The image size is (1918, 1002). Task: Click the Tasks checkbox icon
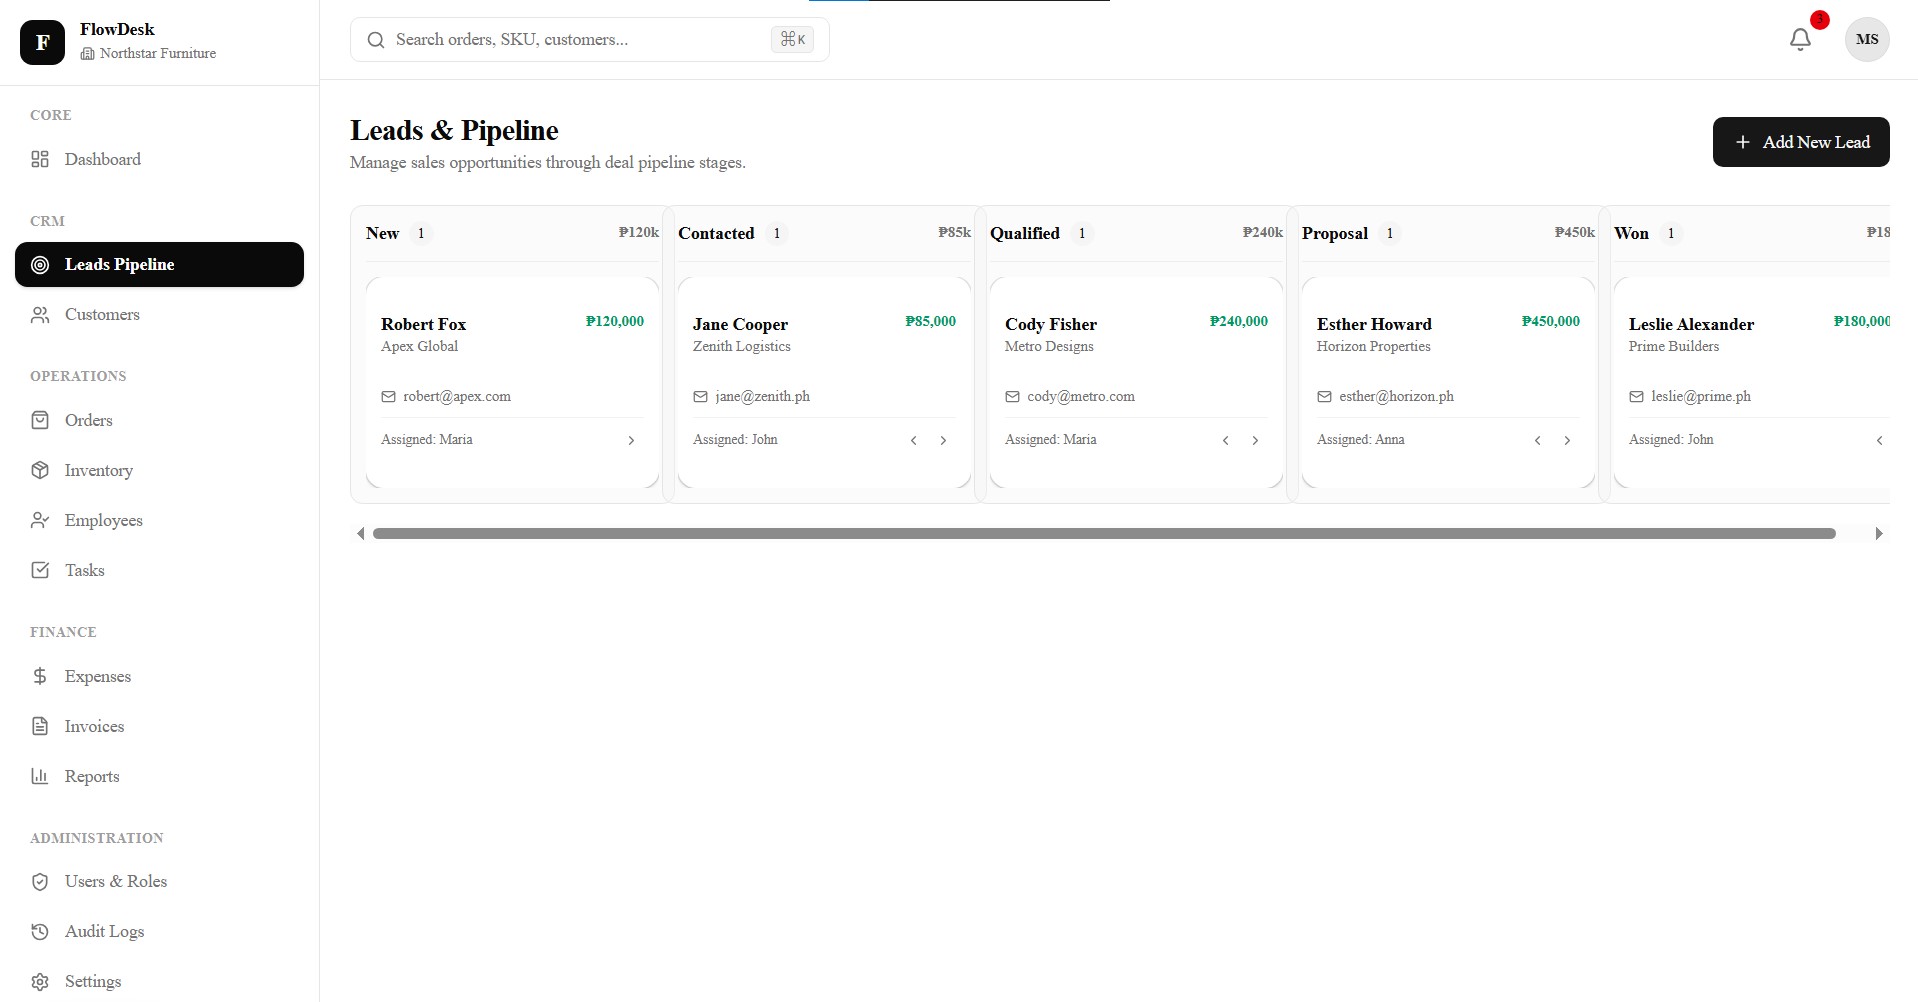coord(40,570)
